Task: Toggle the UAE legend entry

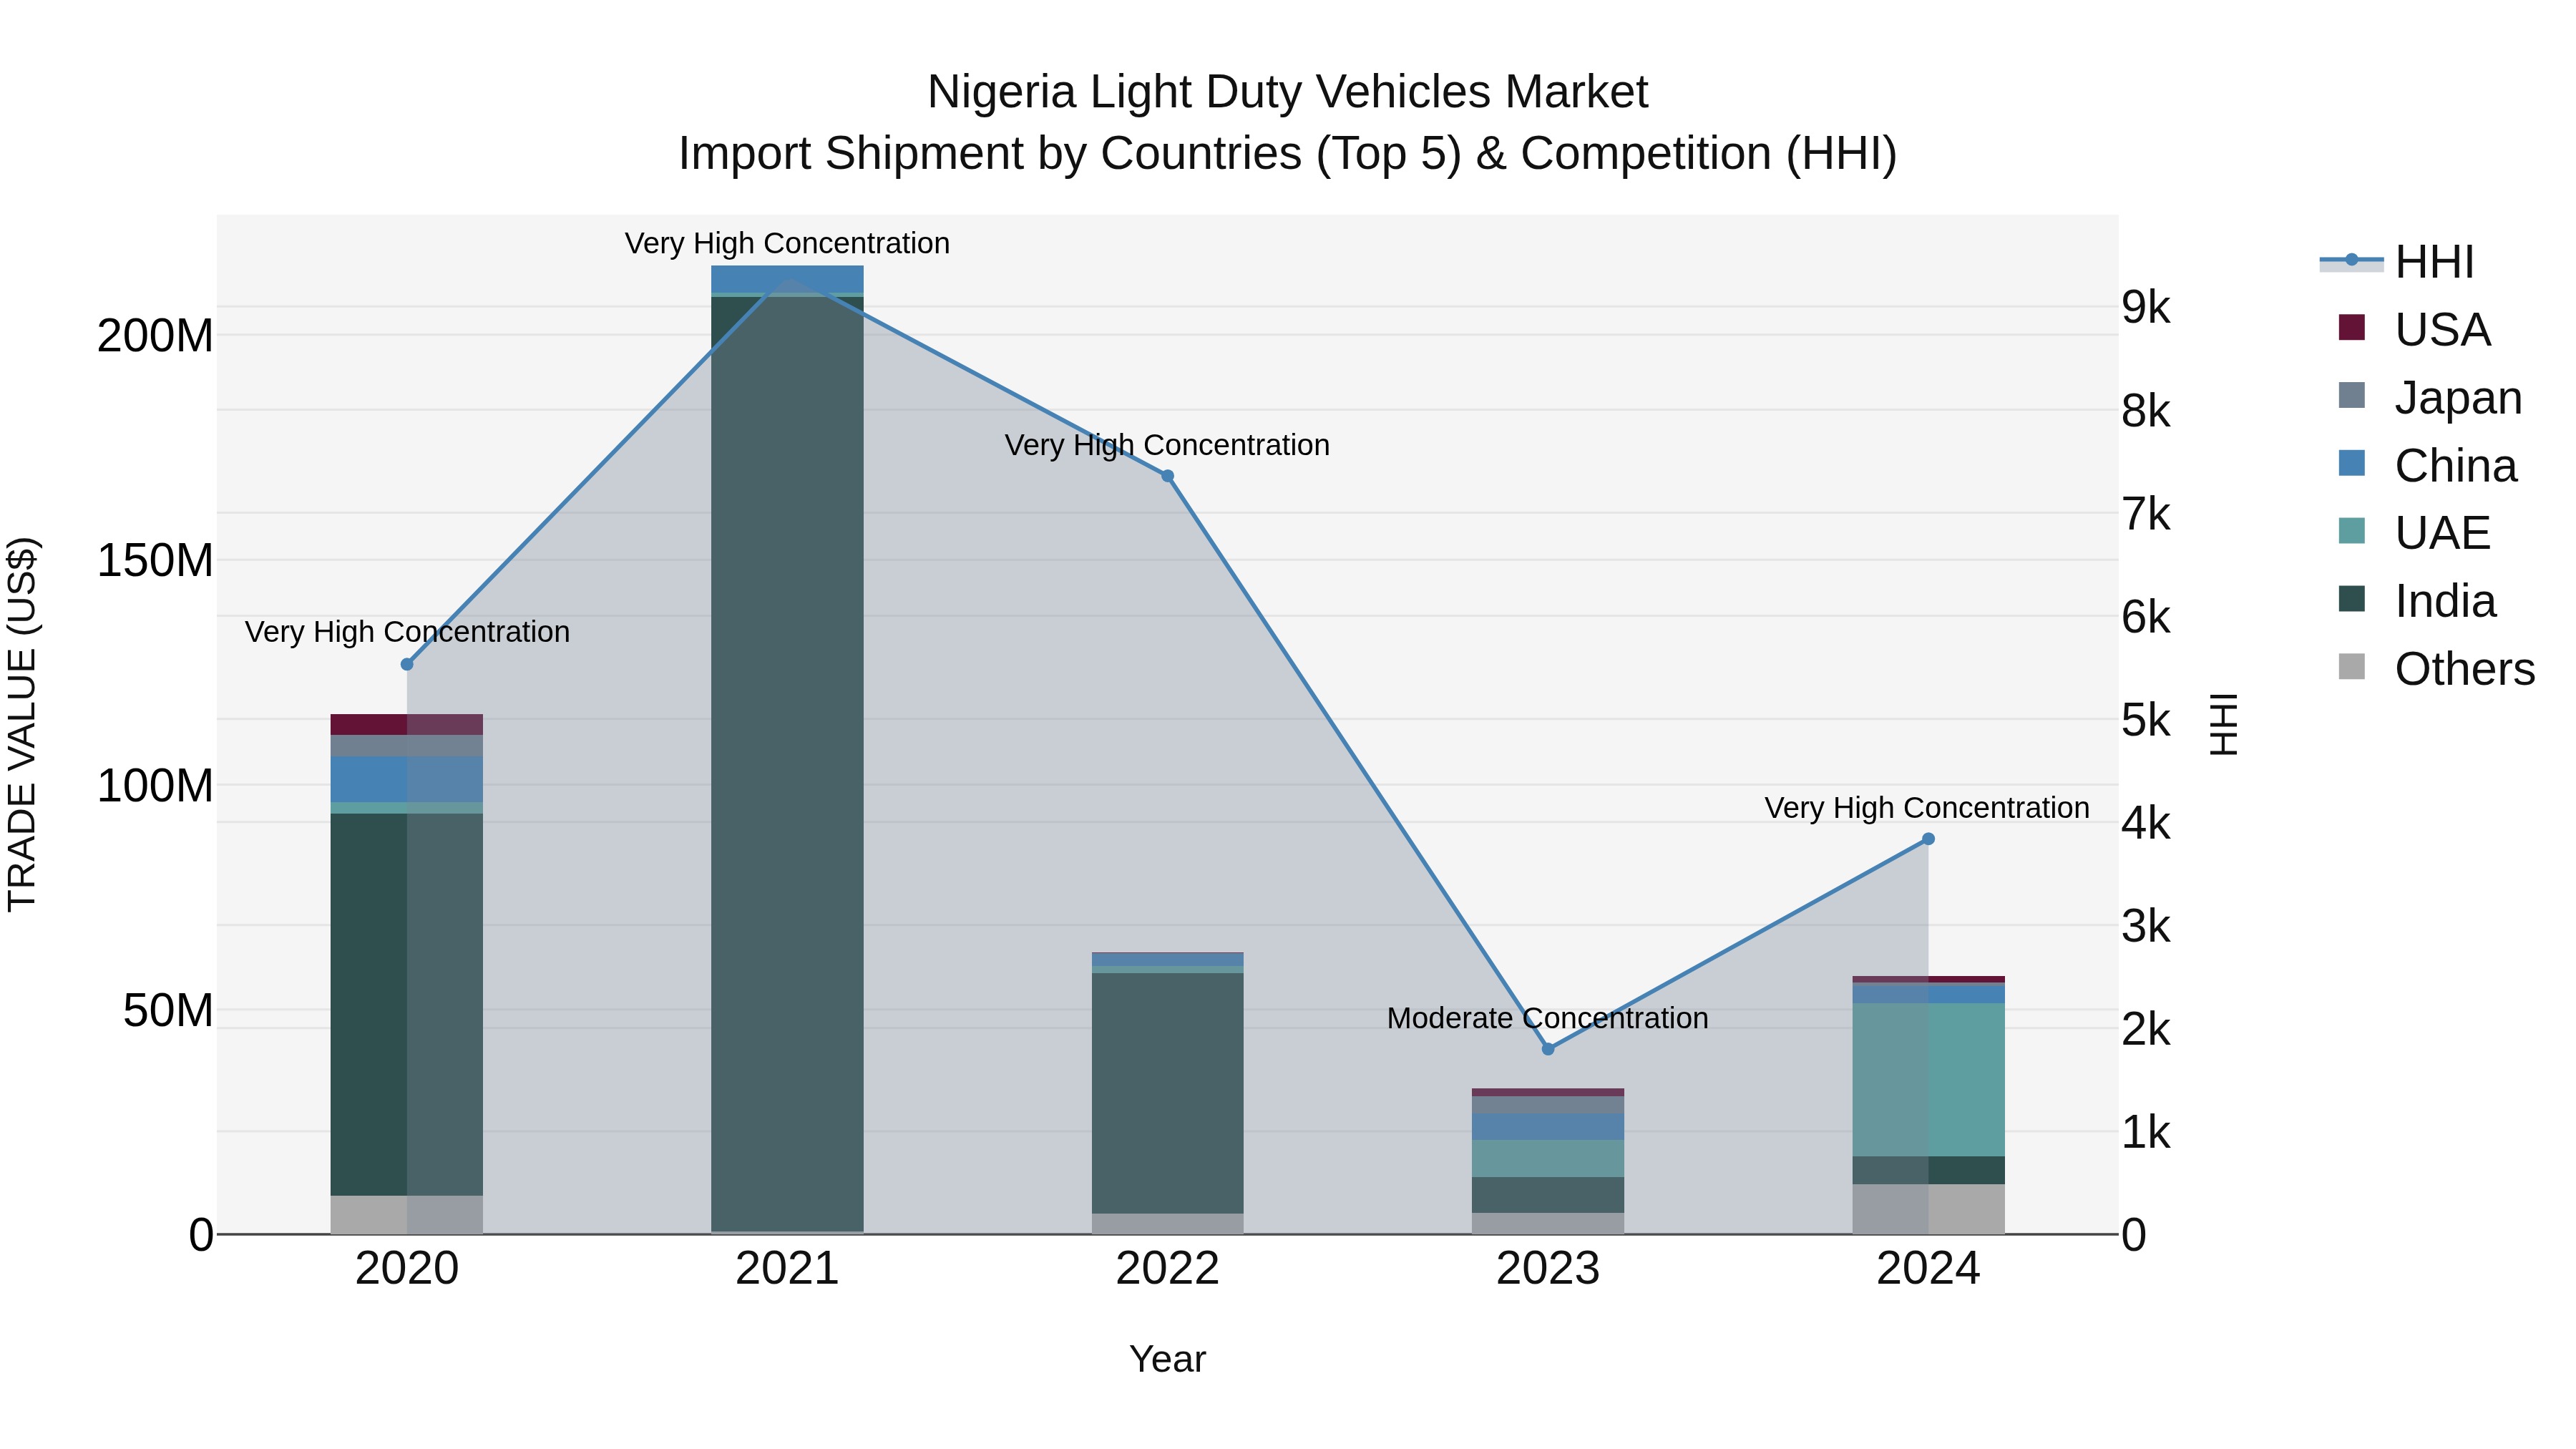Action: [2414, 532]
